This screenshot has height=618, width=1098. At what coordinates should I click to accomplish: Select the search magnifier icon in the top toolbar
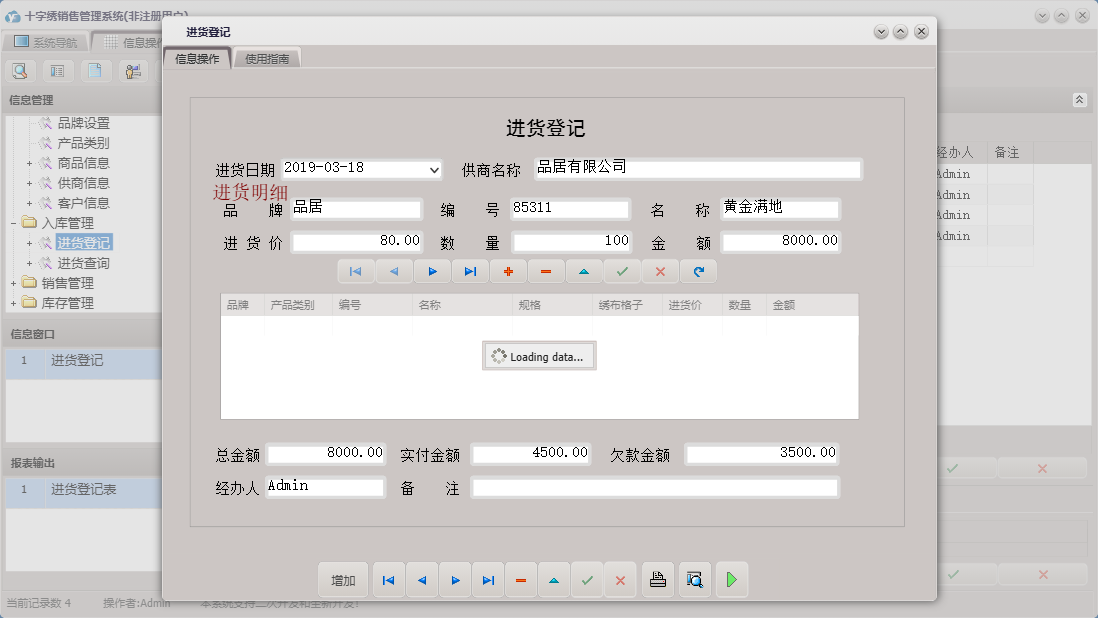pos(20,71)
